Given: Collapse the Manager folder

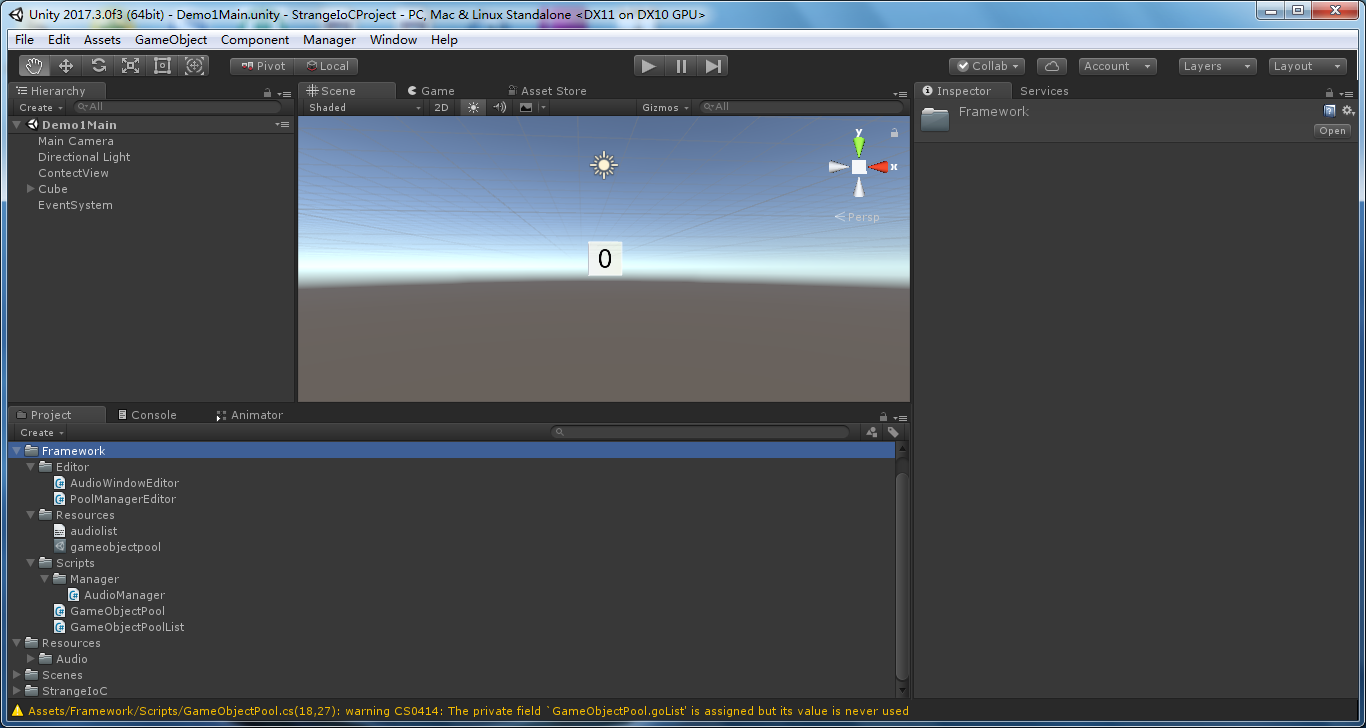Looking at the screenshot, I should click(45, 579).
